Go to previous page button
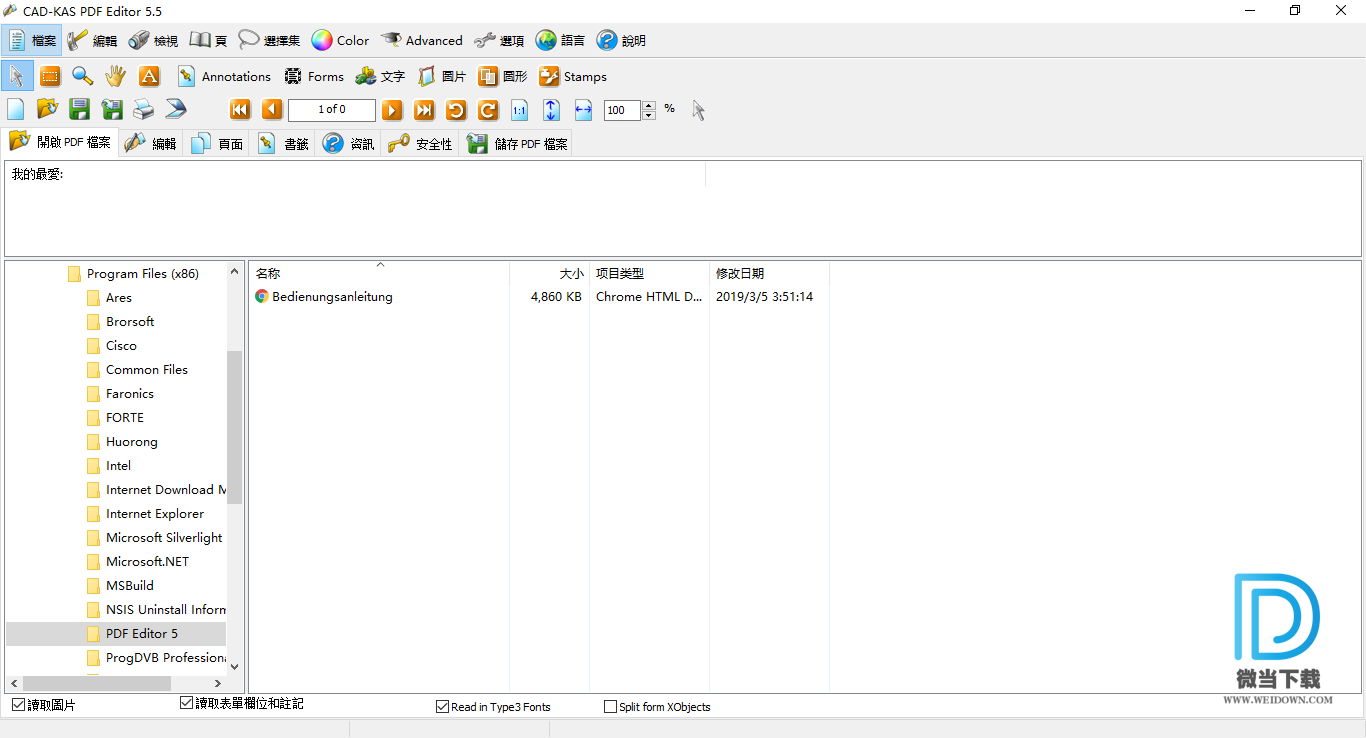This screenshot has width=1366, height=738. (272, 110)
